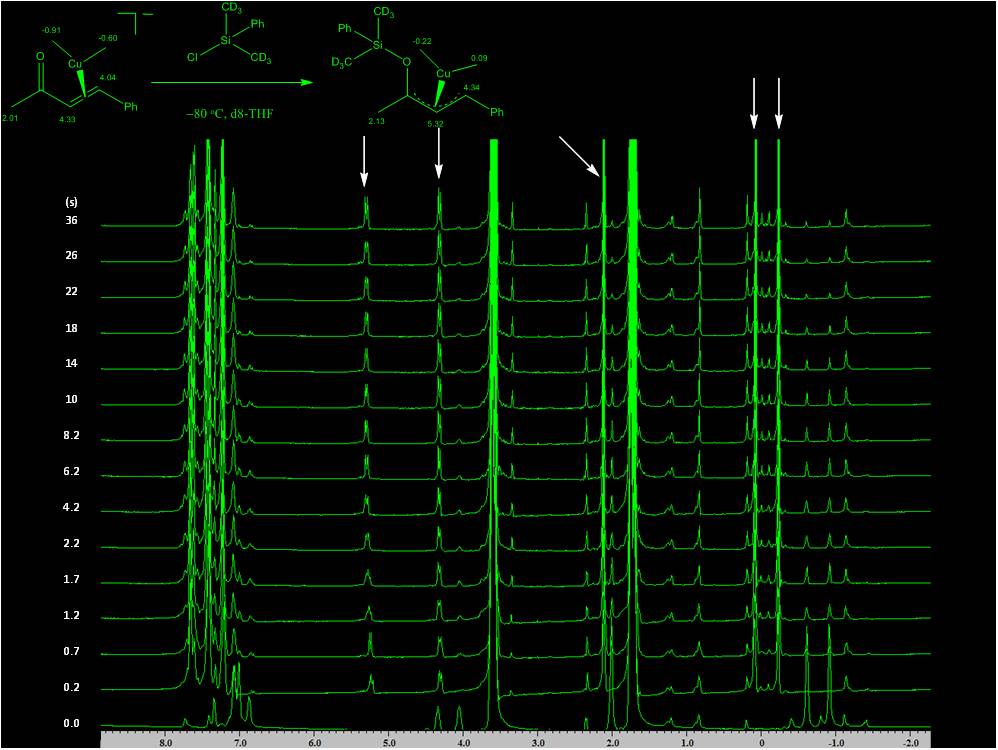
Task: Click the -2.0 tick on the ppm axis
Action: click(910, 743)
